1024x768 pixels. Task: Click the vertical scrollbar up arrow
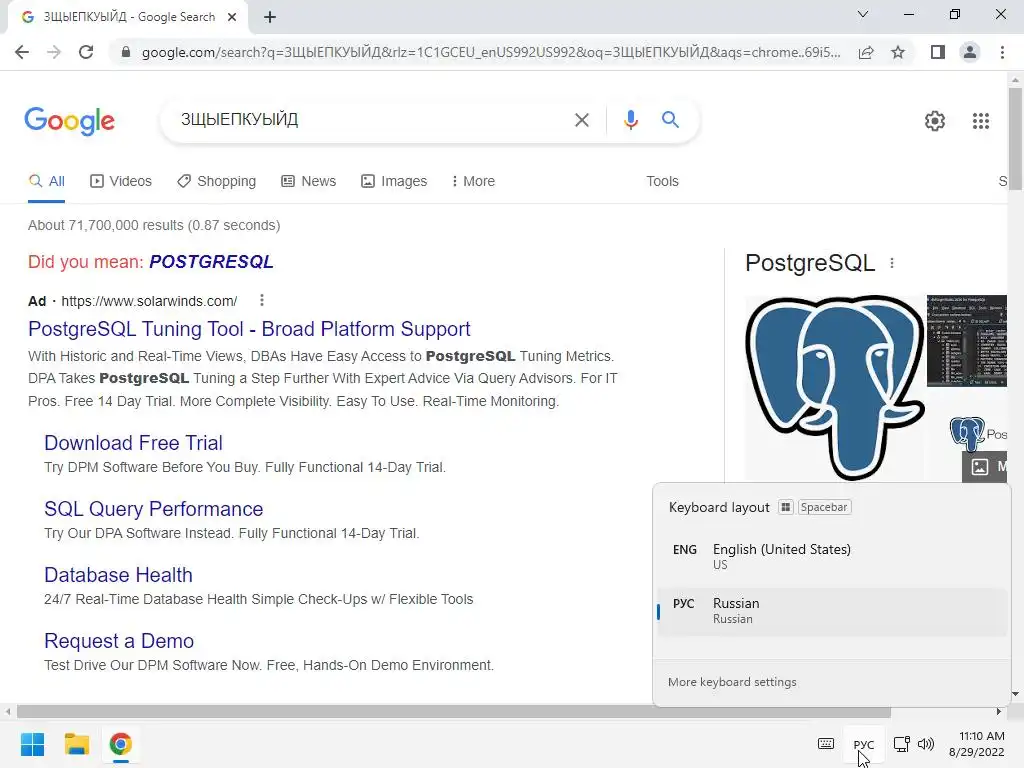(x=1015, y=80)
